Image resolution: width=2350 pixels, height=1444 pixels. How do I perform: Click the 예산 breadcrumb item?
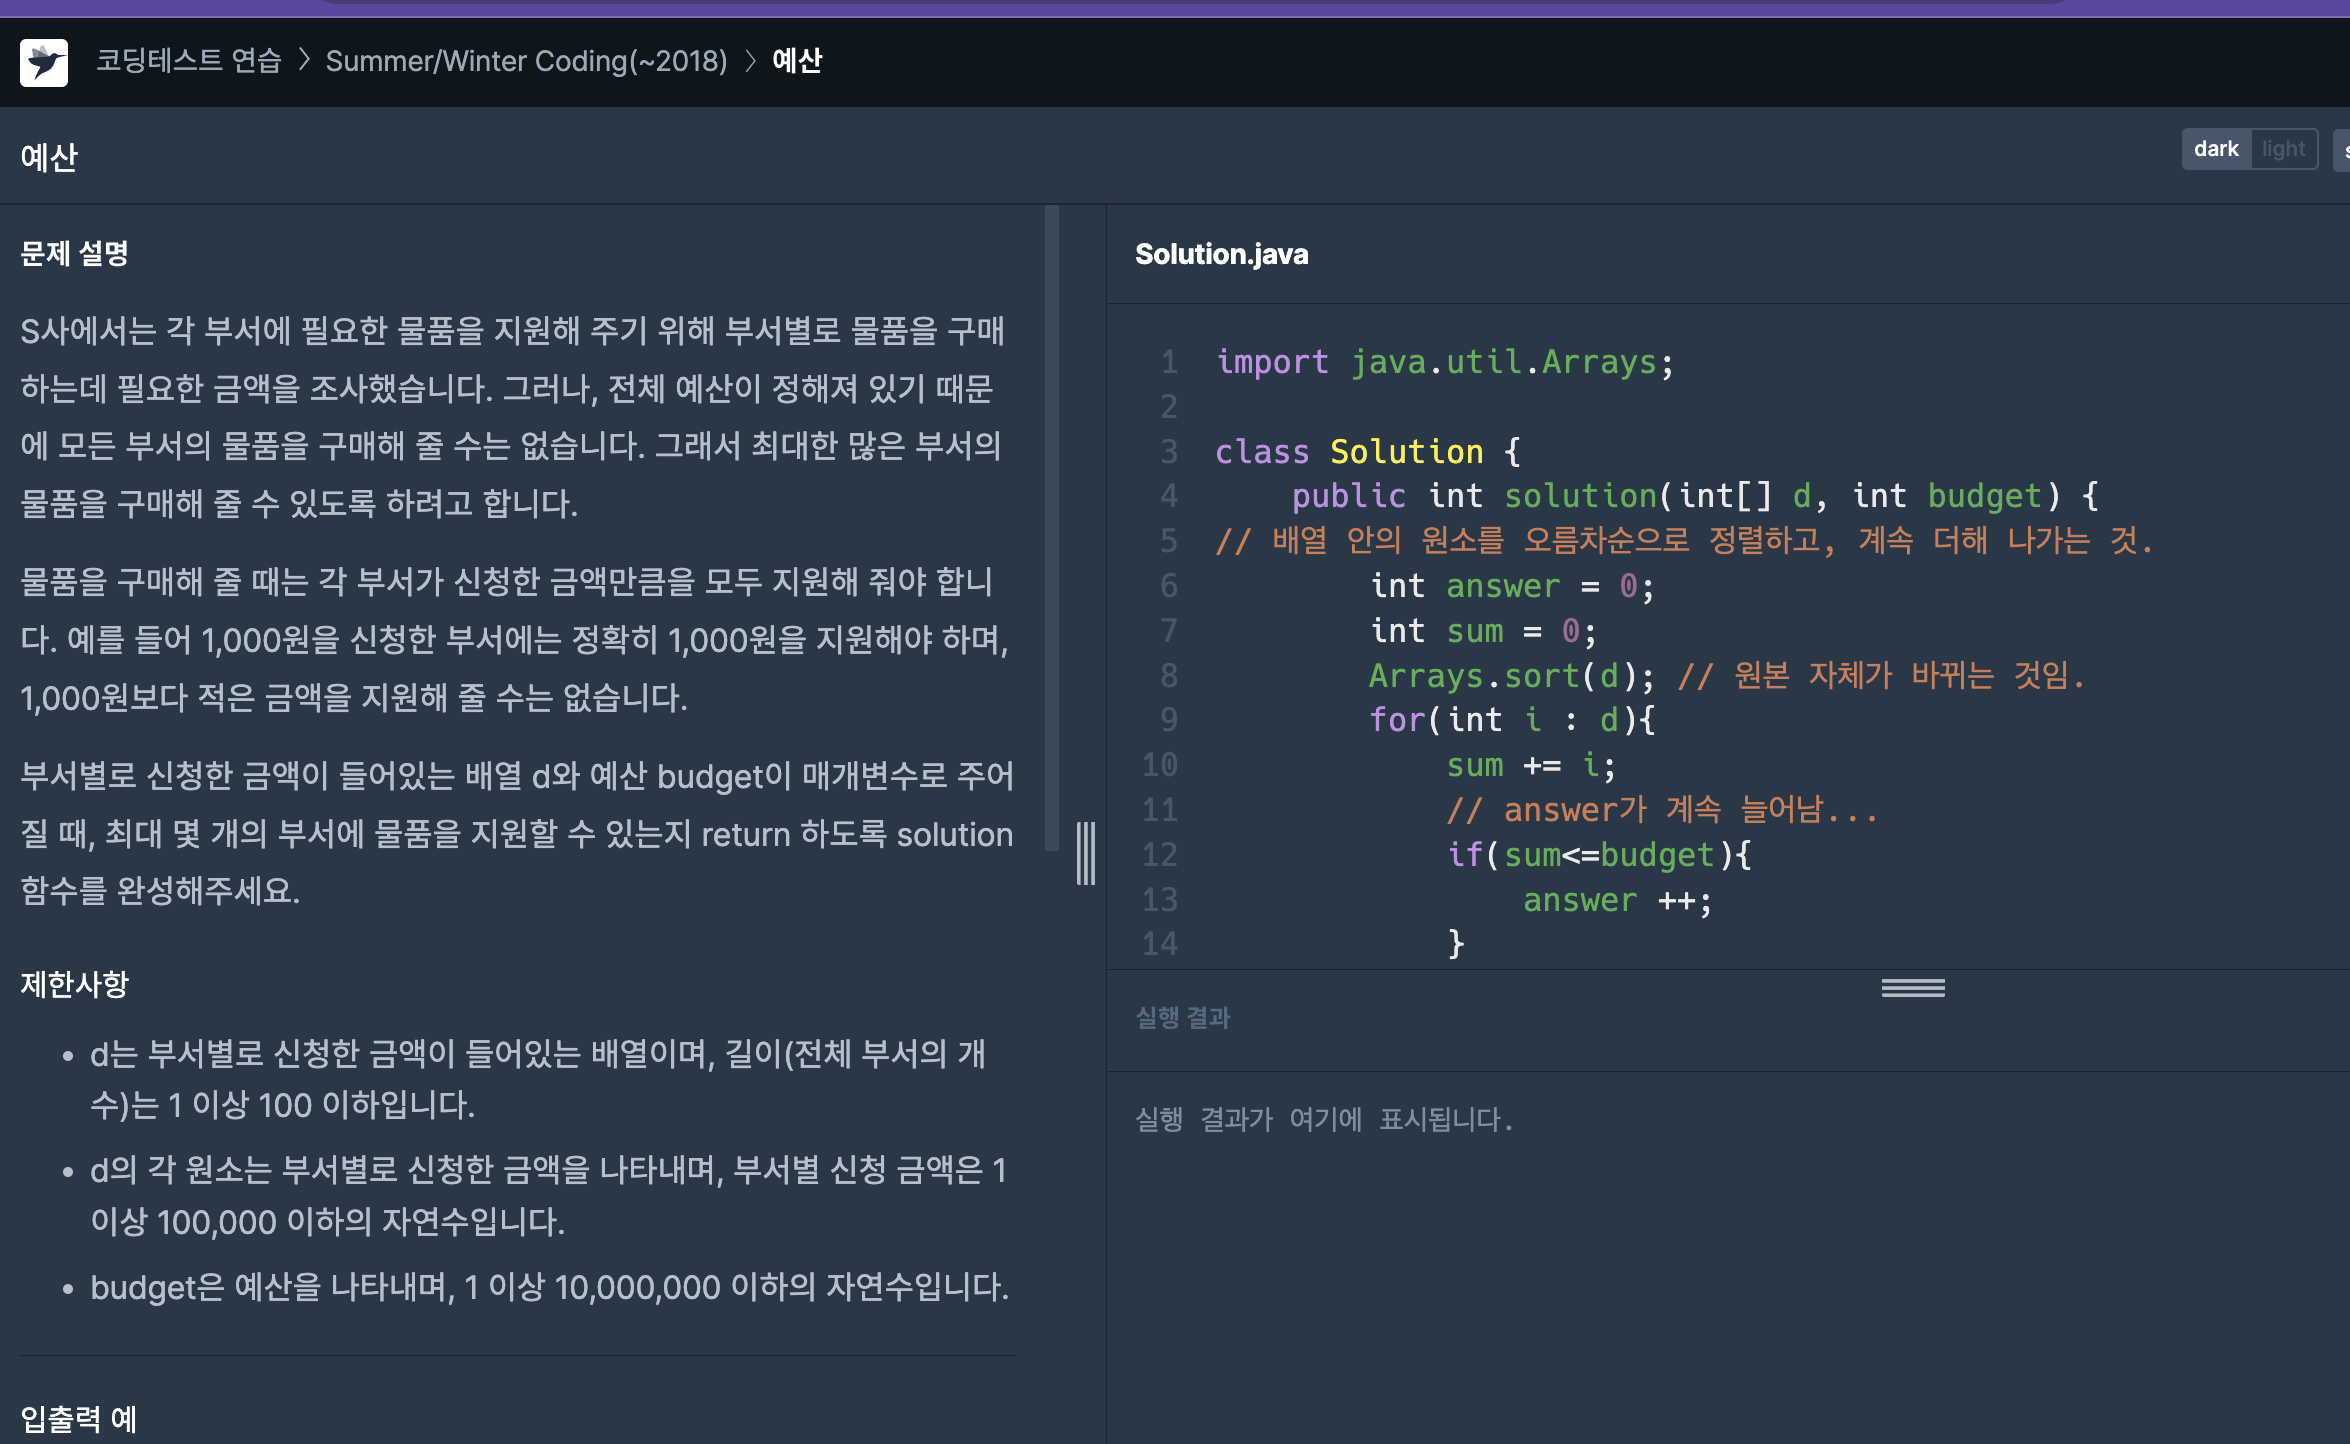click(797, 61)
